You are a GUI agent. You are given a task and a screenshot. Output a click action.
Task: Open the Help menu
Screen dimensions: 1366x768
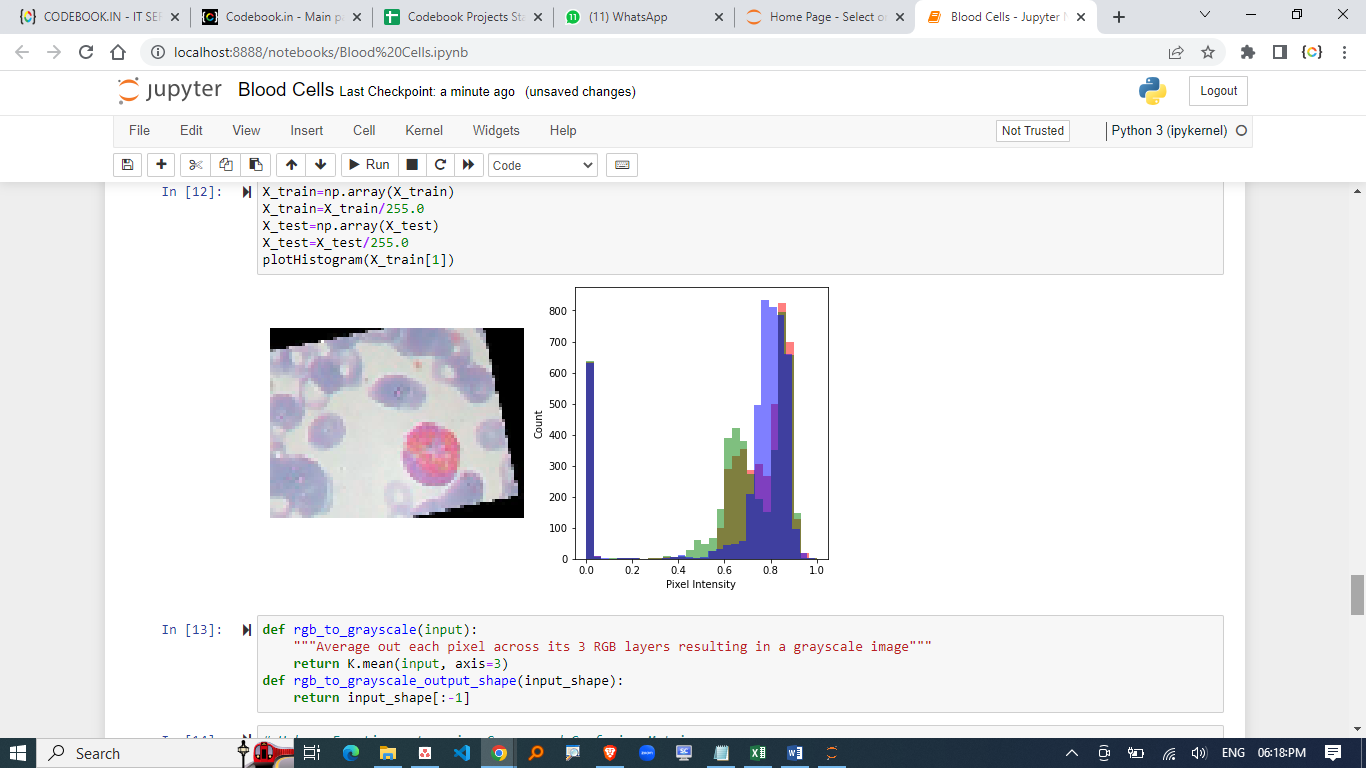[x=563, y=130]
